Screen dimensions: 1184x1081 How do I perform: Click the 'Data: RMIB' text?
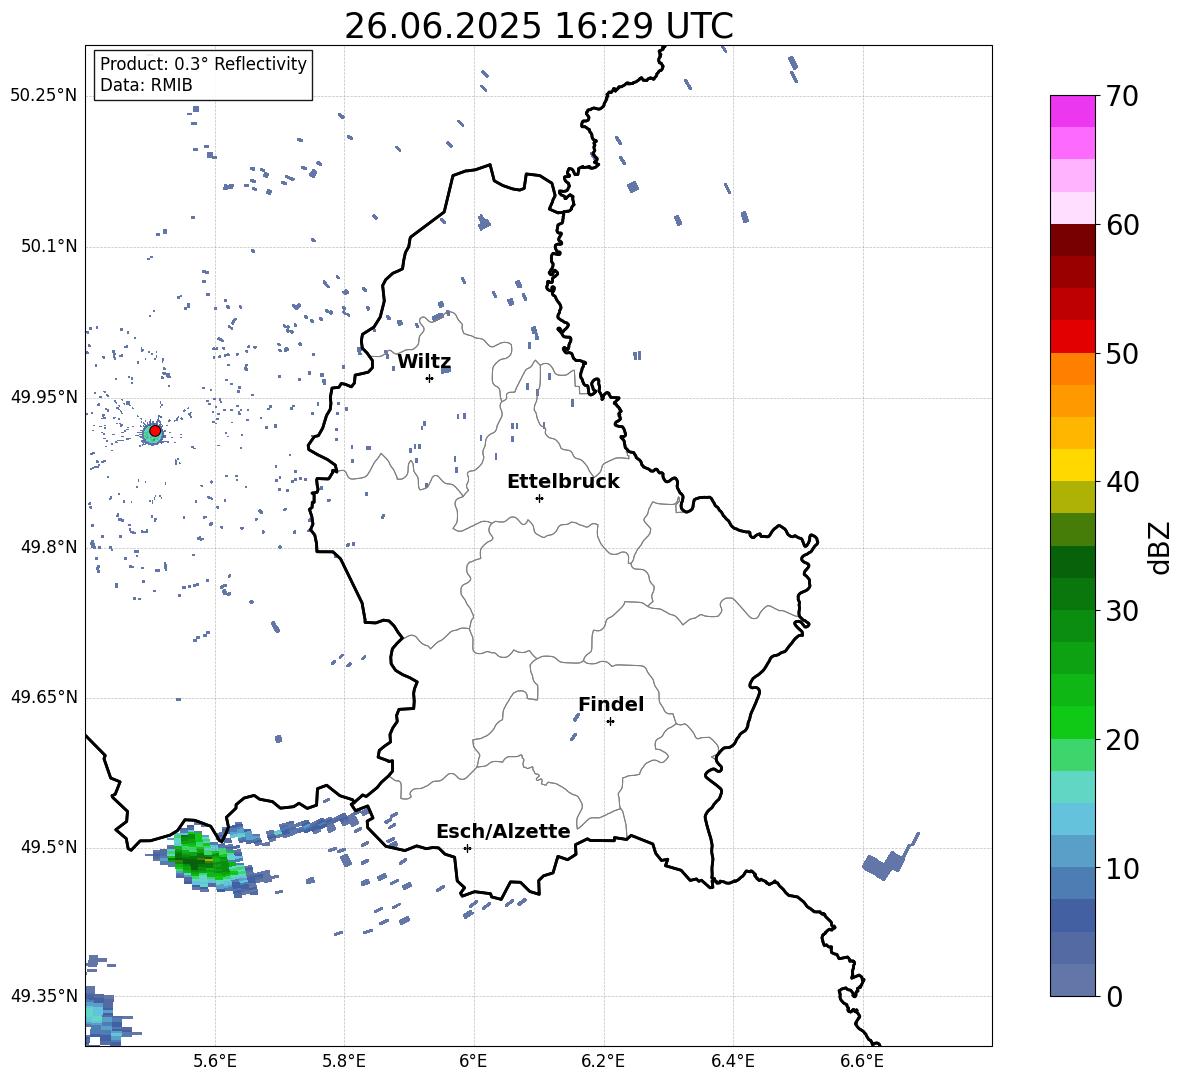tap(146, 85)
